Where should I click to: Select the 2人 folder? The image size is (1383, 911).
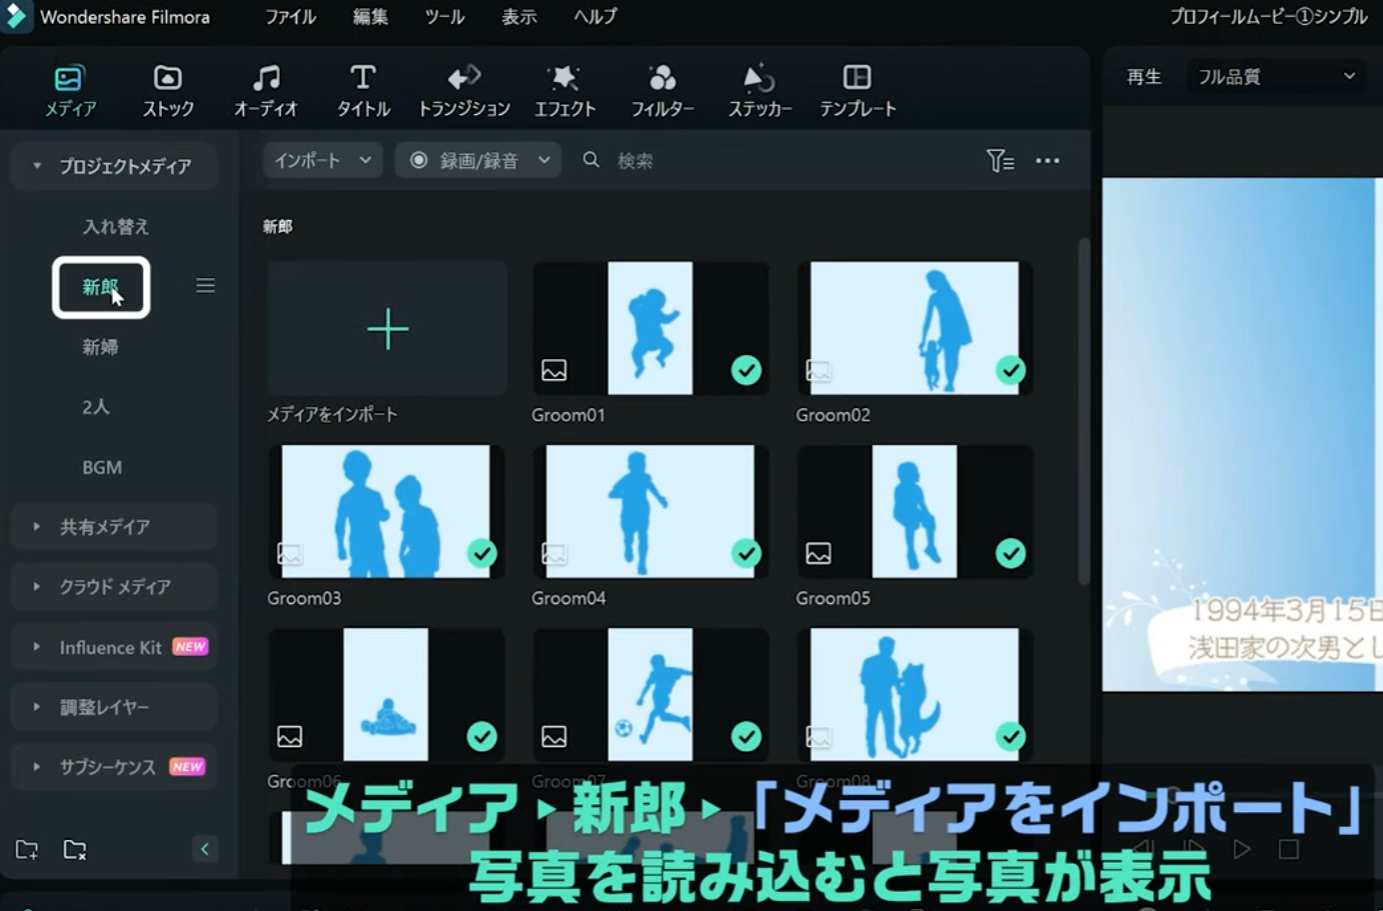click(96, 407)
